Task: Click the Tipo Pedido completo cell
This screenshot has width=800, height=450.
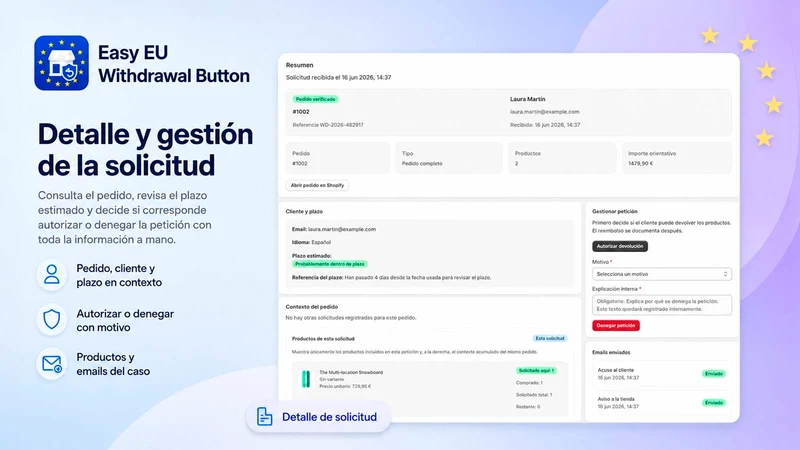Action: (449, 158)
